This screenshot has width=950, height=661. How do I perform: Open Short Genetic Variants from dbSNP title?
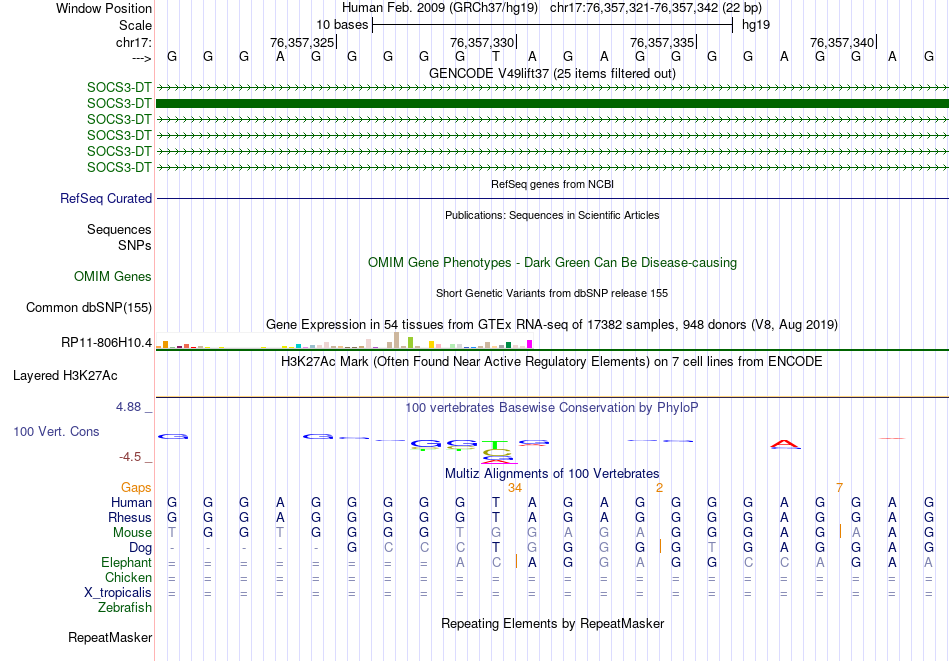click(x=552, y=293)
